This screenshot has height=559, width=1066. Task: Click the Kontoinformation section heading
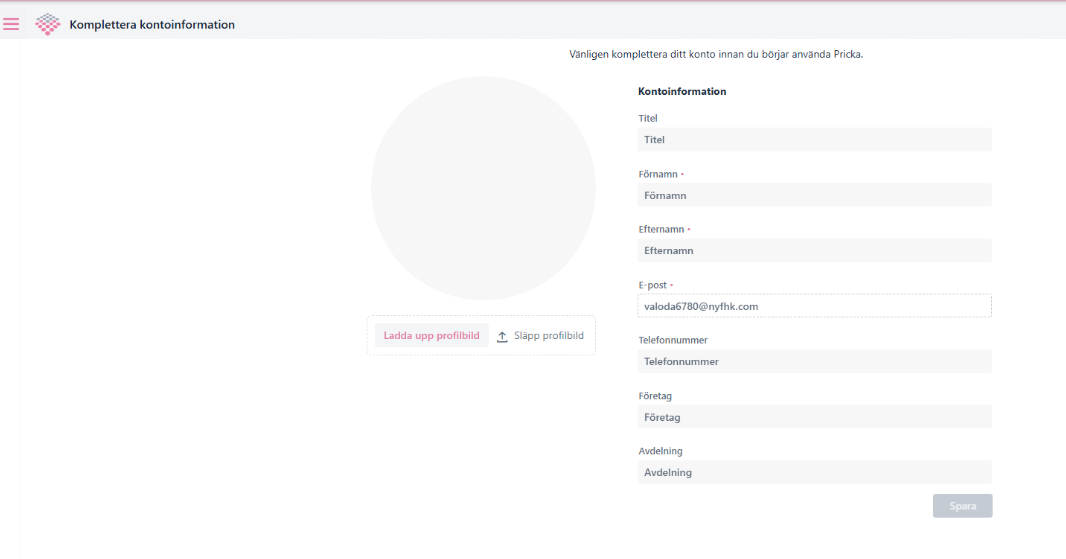[x=682, y=92]
